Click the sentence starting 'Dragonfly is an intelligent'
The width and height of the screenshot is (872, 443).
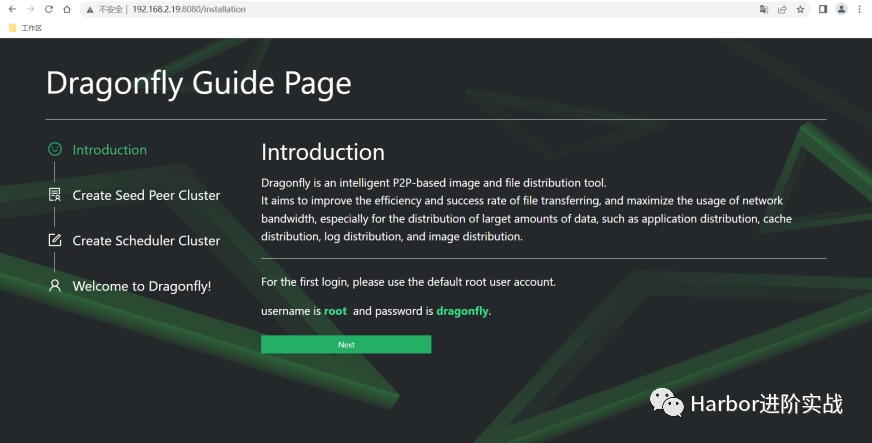point(434,183)
